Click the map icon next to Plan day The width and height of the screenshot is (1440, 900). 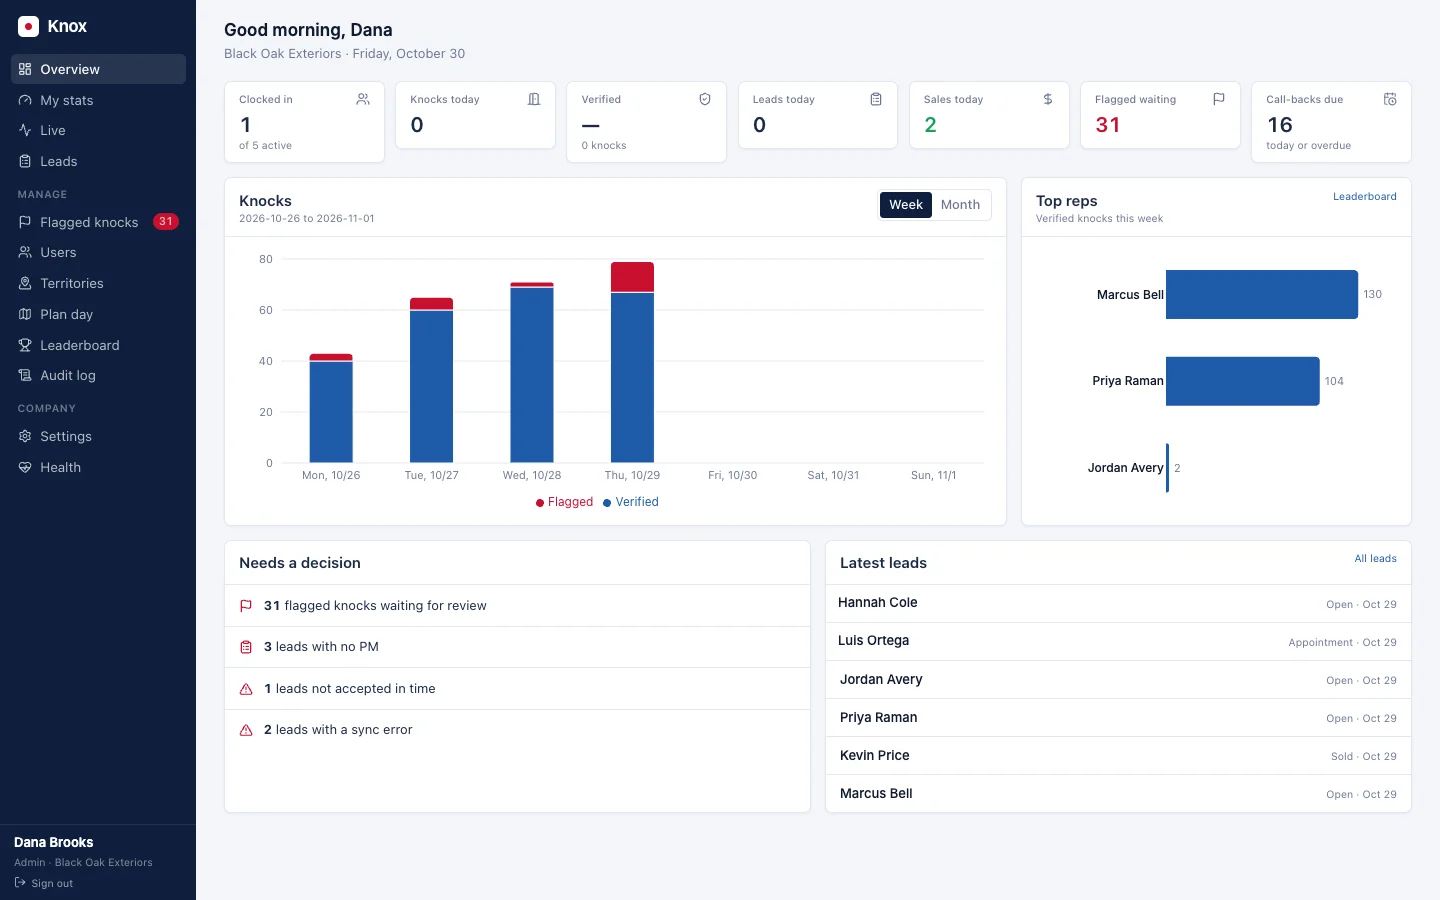coord(25,314)
